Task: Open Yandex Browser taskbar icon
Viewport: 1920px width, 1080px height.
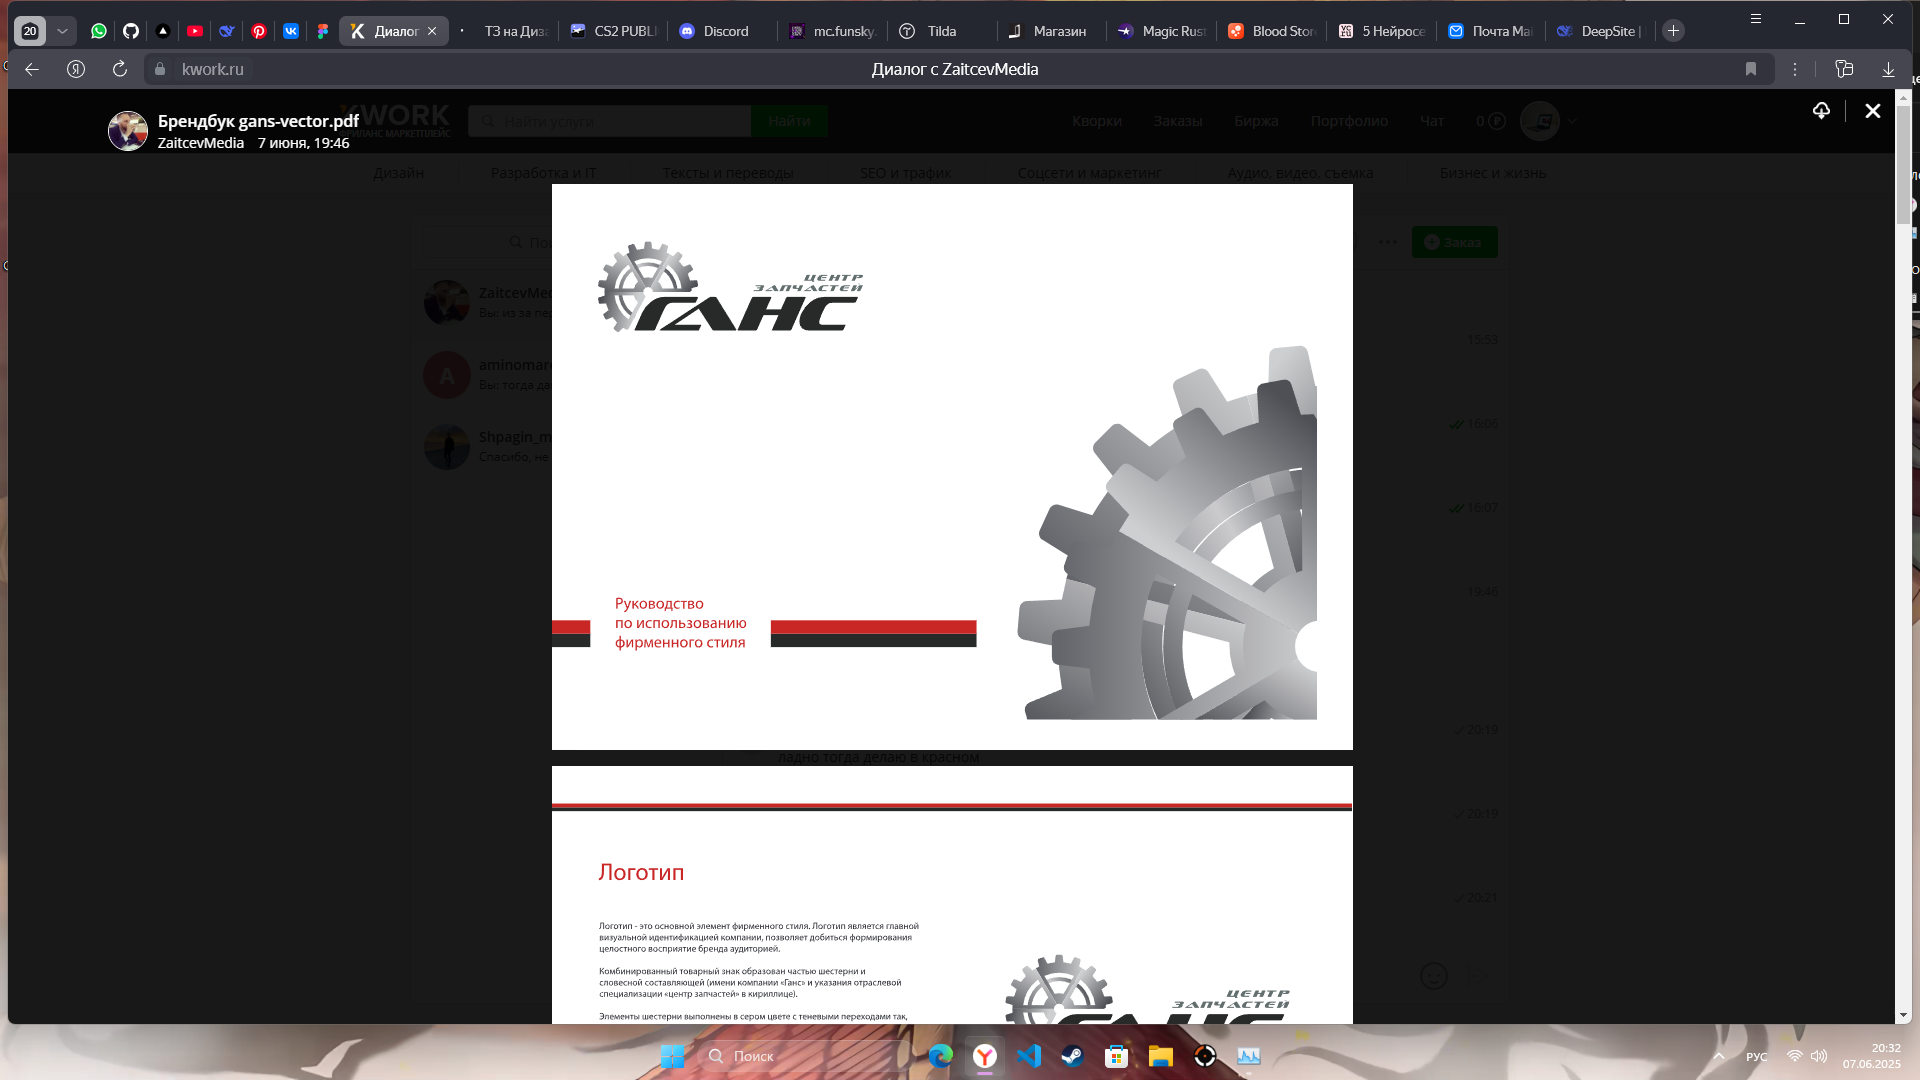Action: [985, 1056]
